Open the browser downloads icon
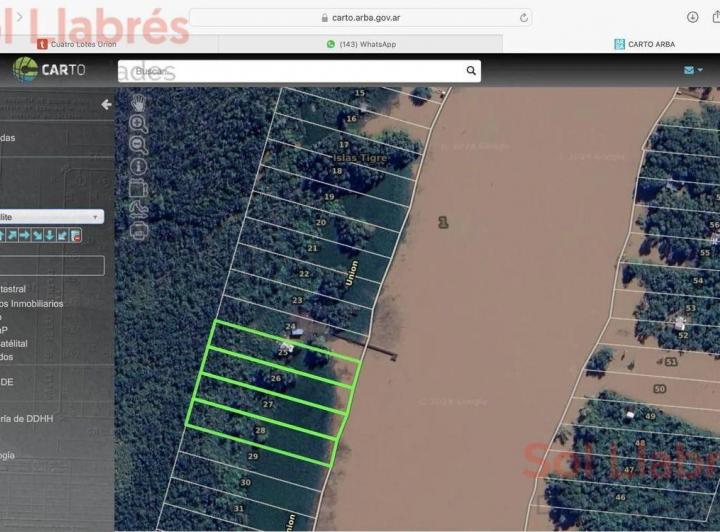The image size is (720, 532). 692,17
